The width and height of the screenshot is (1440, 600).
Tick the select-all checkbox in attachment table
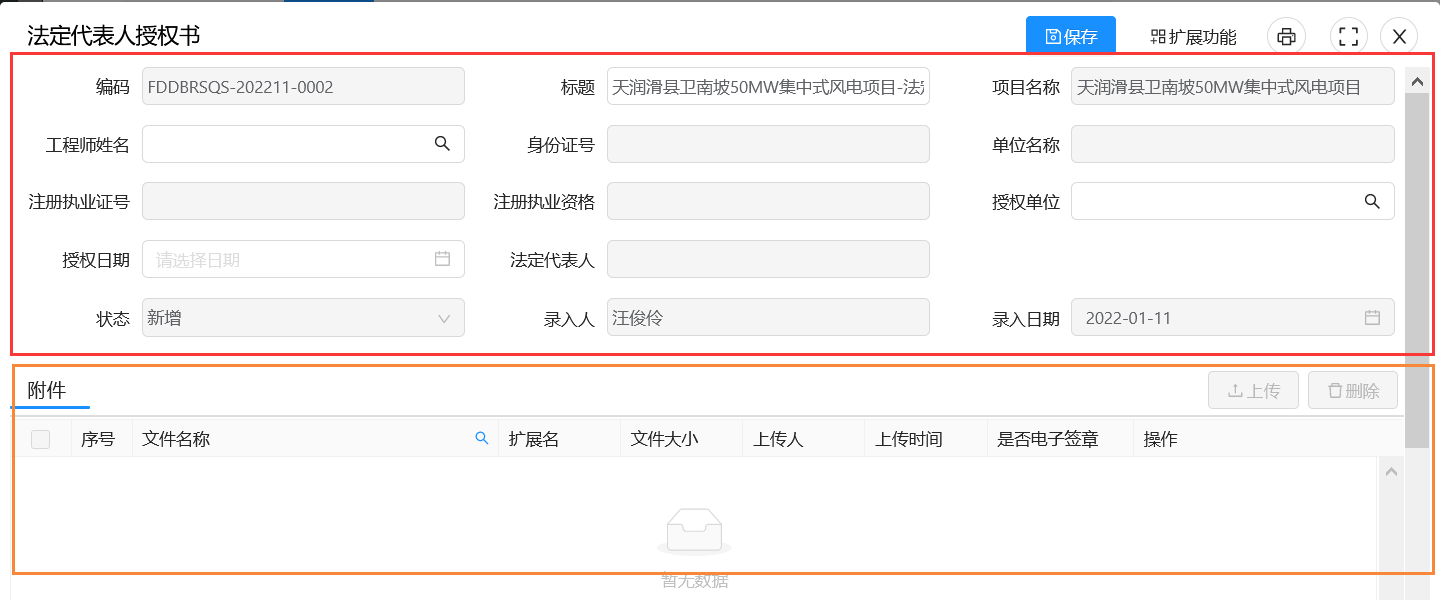41,439
